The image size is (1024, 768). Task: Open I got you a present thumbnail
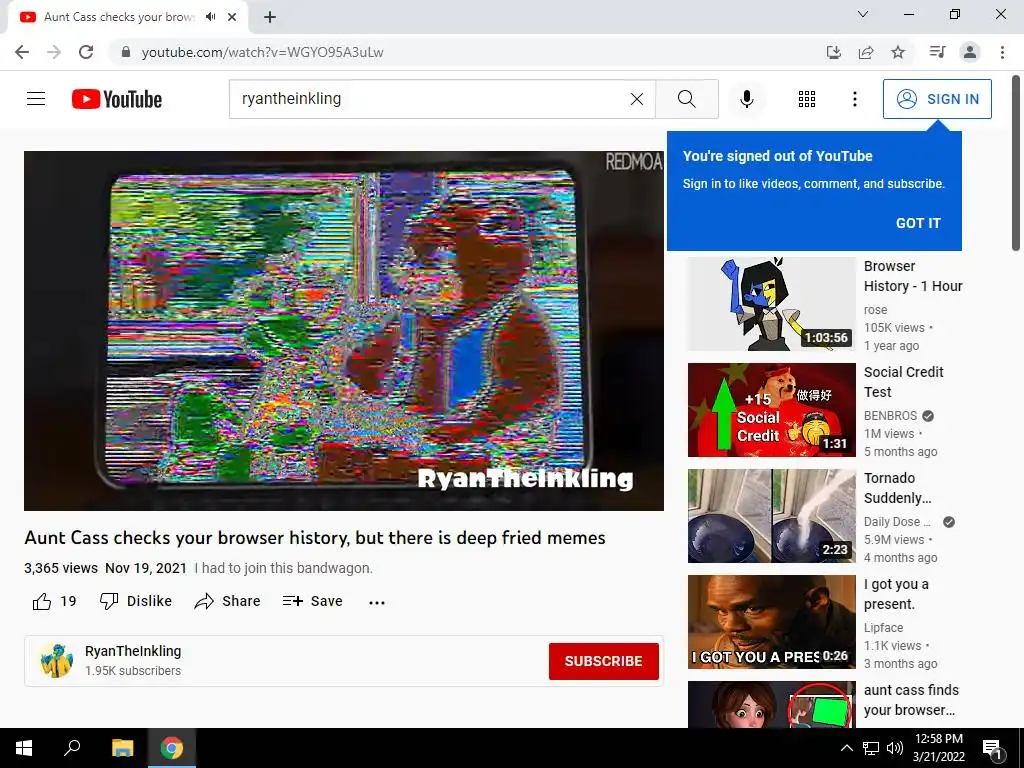[x=771, y=622]
